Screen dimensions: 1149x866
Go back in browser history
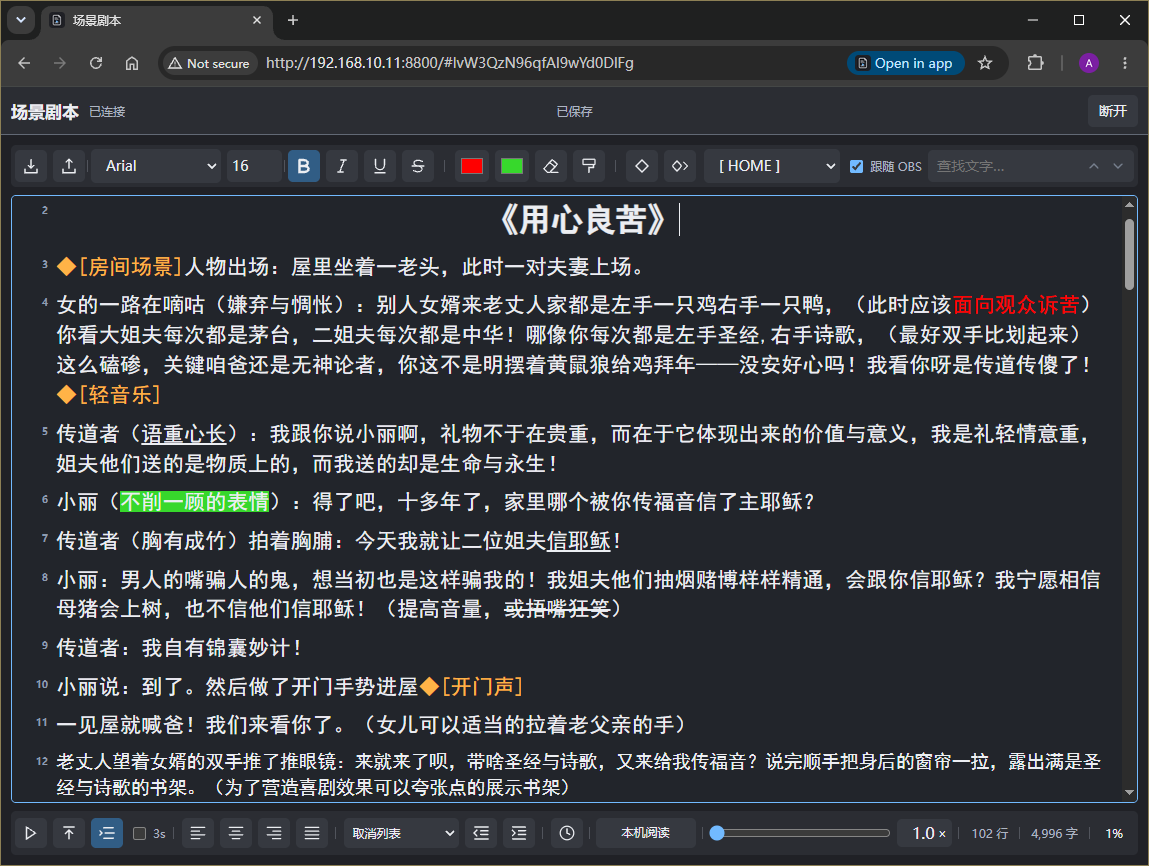pyautogui.click(x=24, y=63)
